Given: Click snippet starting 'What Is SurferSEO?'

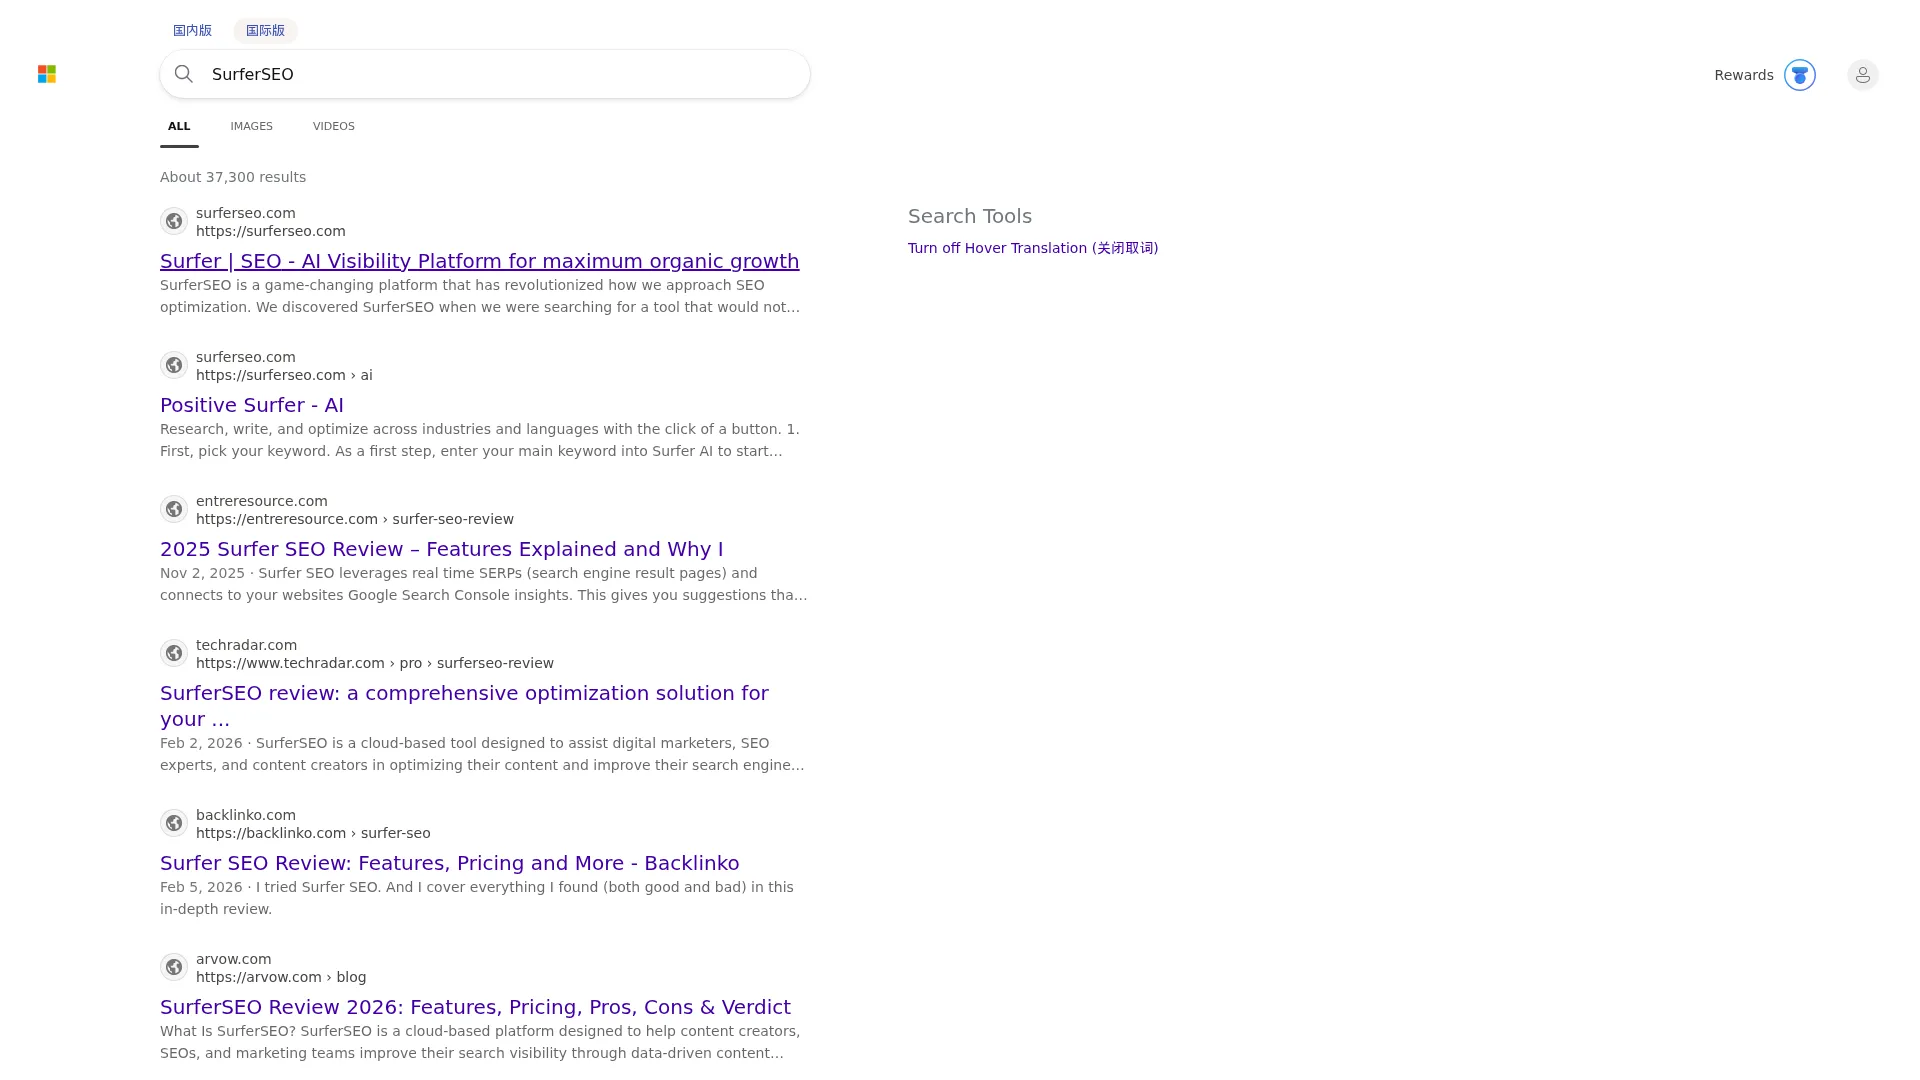Looking at the screenshot, I should pos(480,1042).
